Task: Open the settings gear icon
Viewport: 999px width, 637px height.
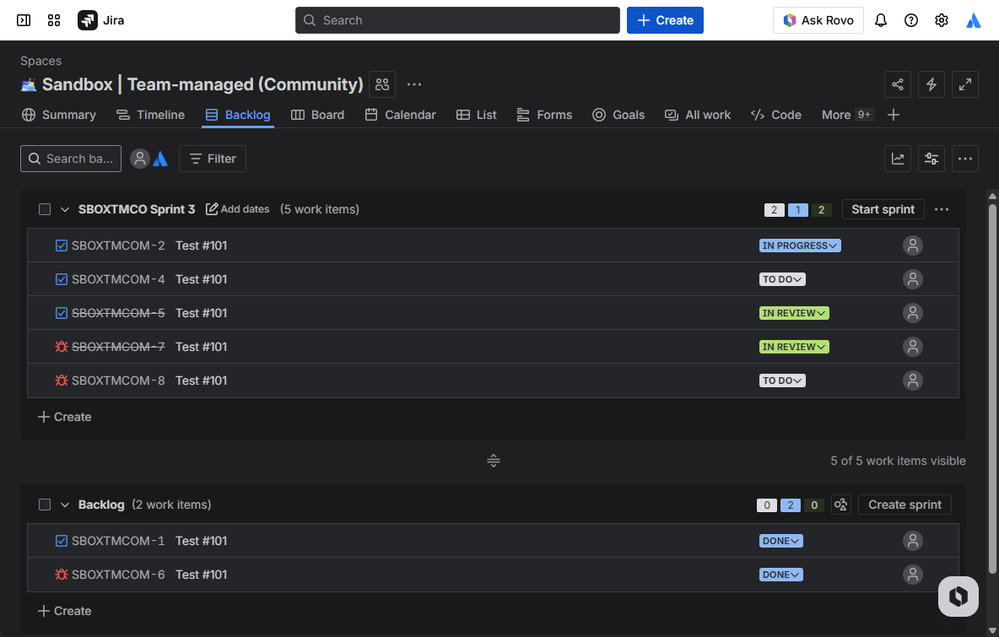Action: click(x=942, y=20)
